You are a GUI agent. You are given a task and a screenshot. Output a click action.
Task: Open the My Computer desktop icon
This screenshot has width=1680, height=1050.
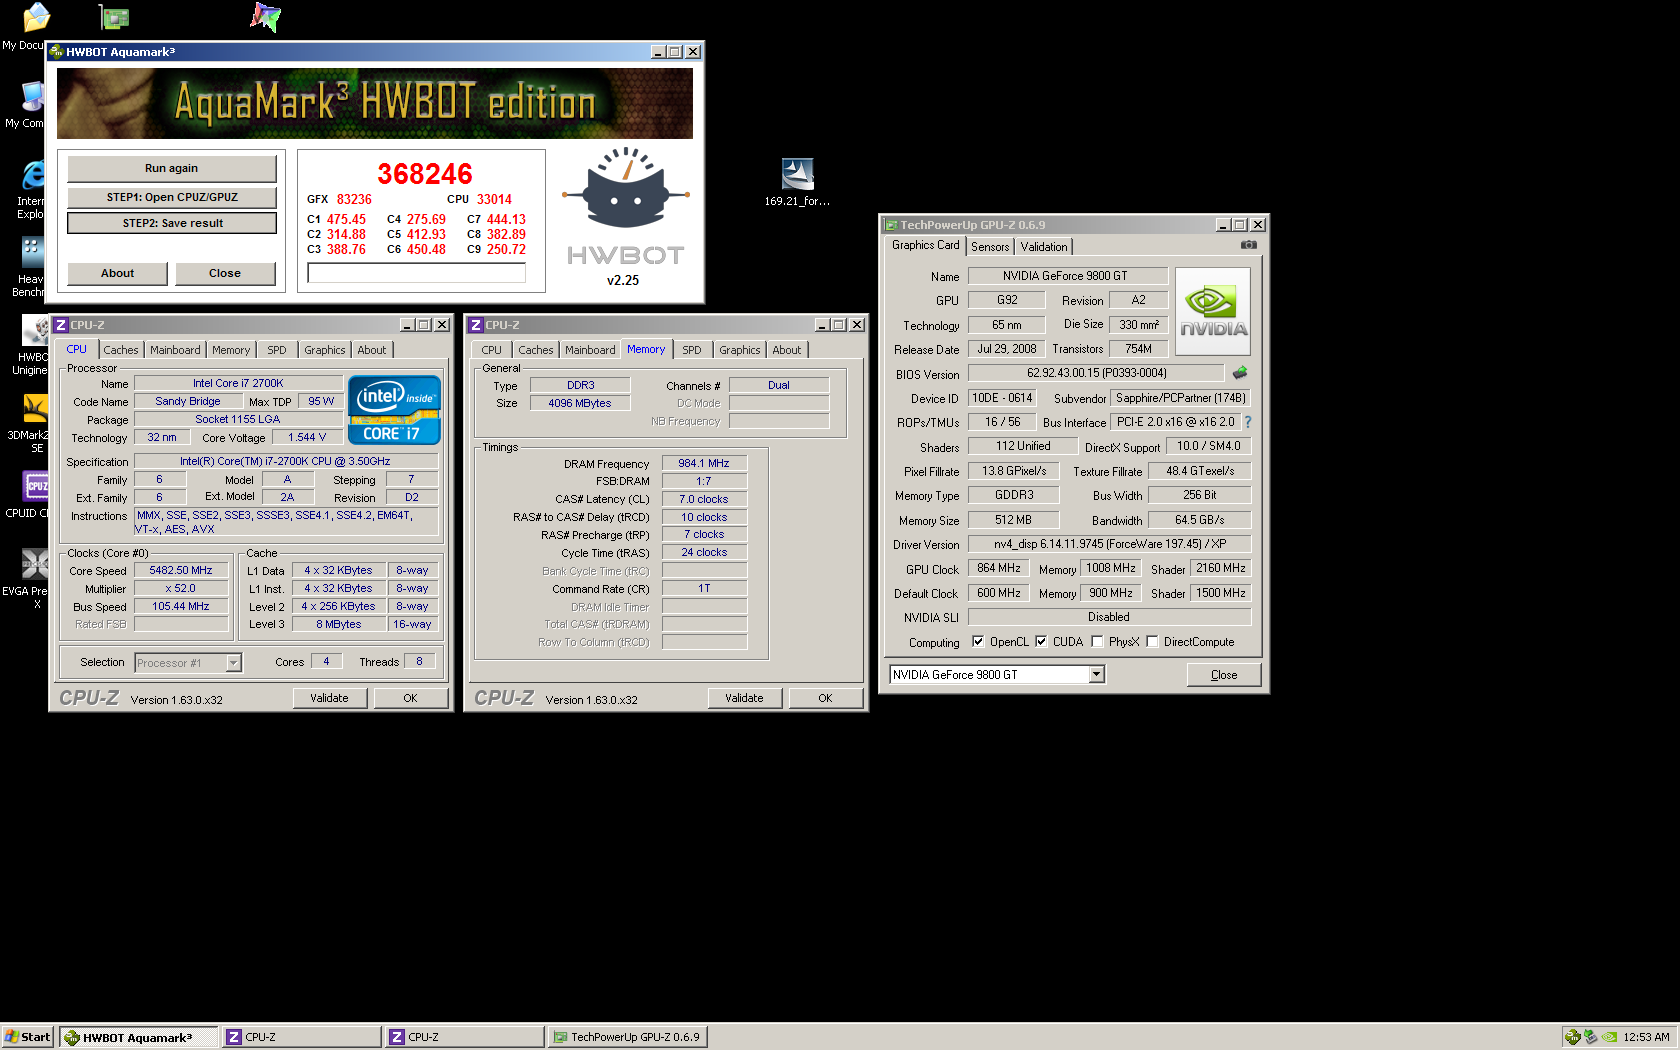click(33, 96)
